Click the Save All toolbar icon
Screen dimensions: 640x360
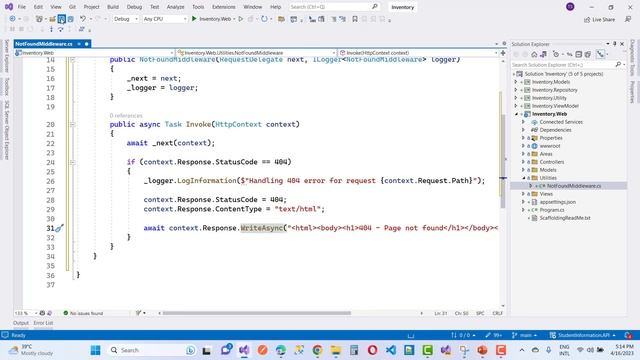click(71, 19)
